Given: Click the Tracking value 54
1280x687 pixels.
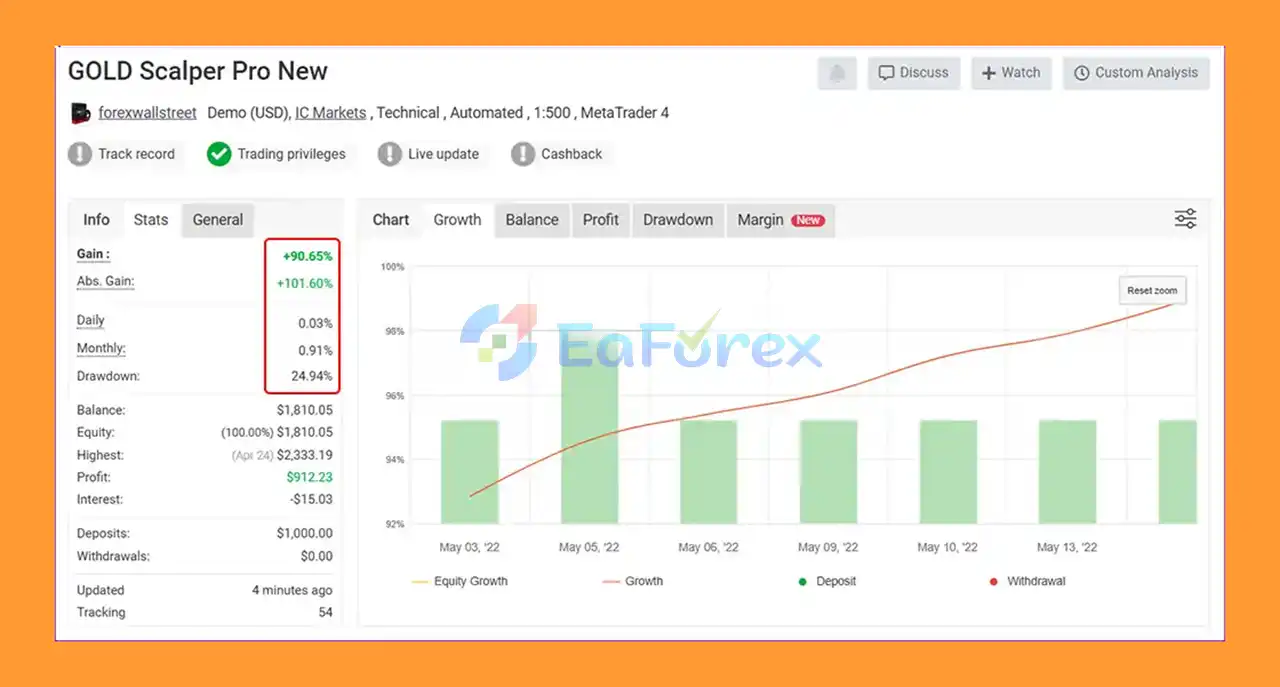Looking at the screenshot, I should tap(326, 612).
